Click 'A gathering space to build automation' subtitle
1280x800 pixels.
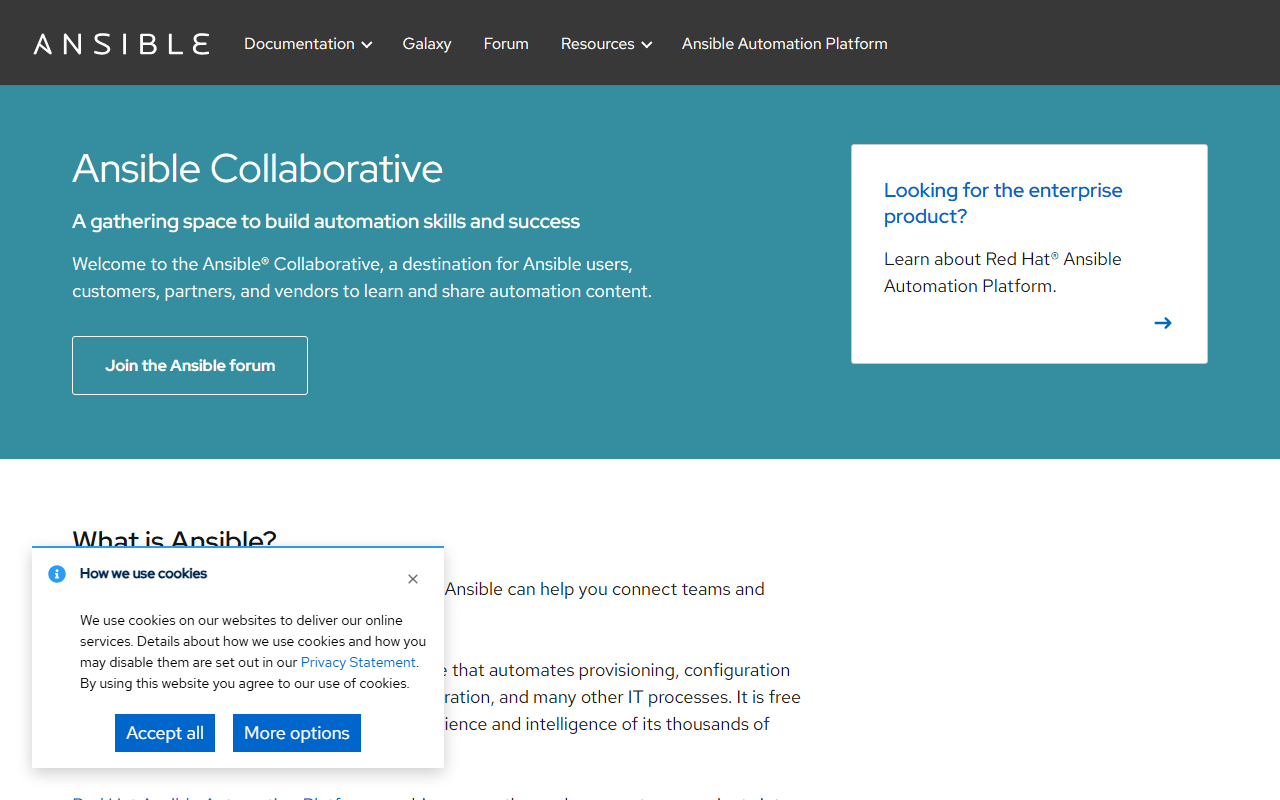(326, 221)
